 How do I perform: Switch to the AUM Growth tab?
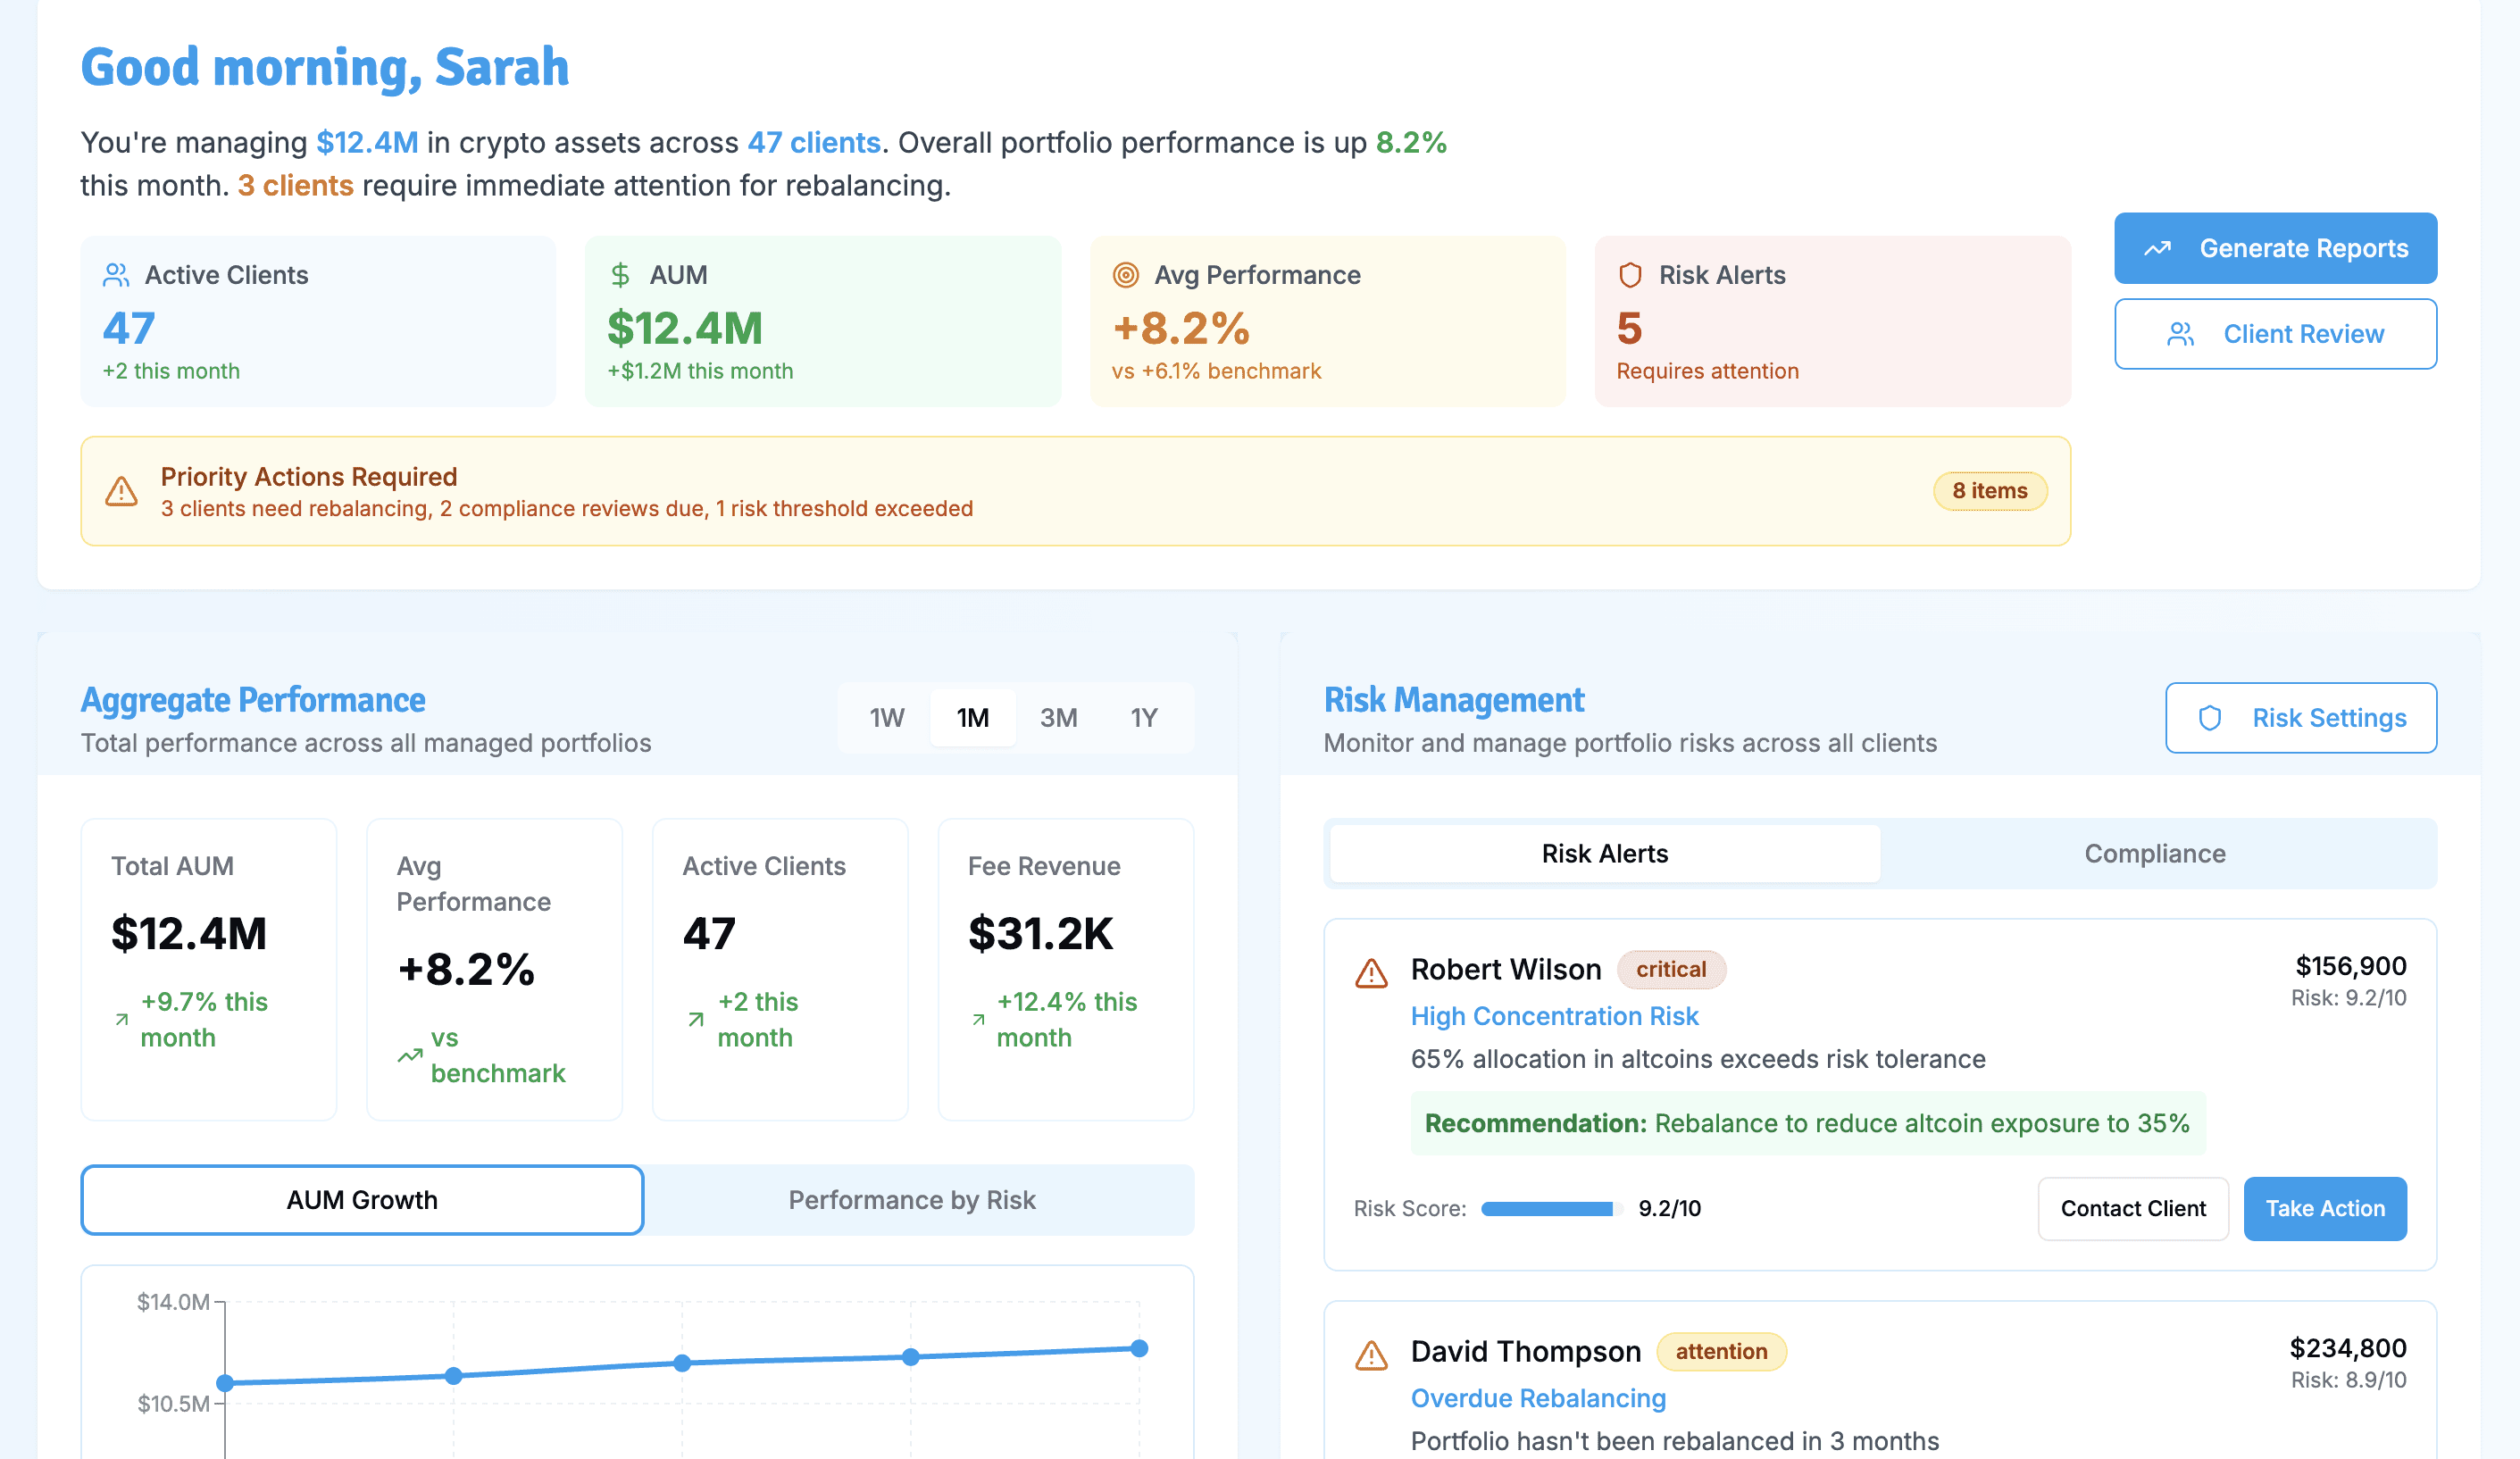[362, 1199]
